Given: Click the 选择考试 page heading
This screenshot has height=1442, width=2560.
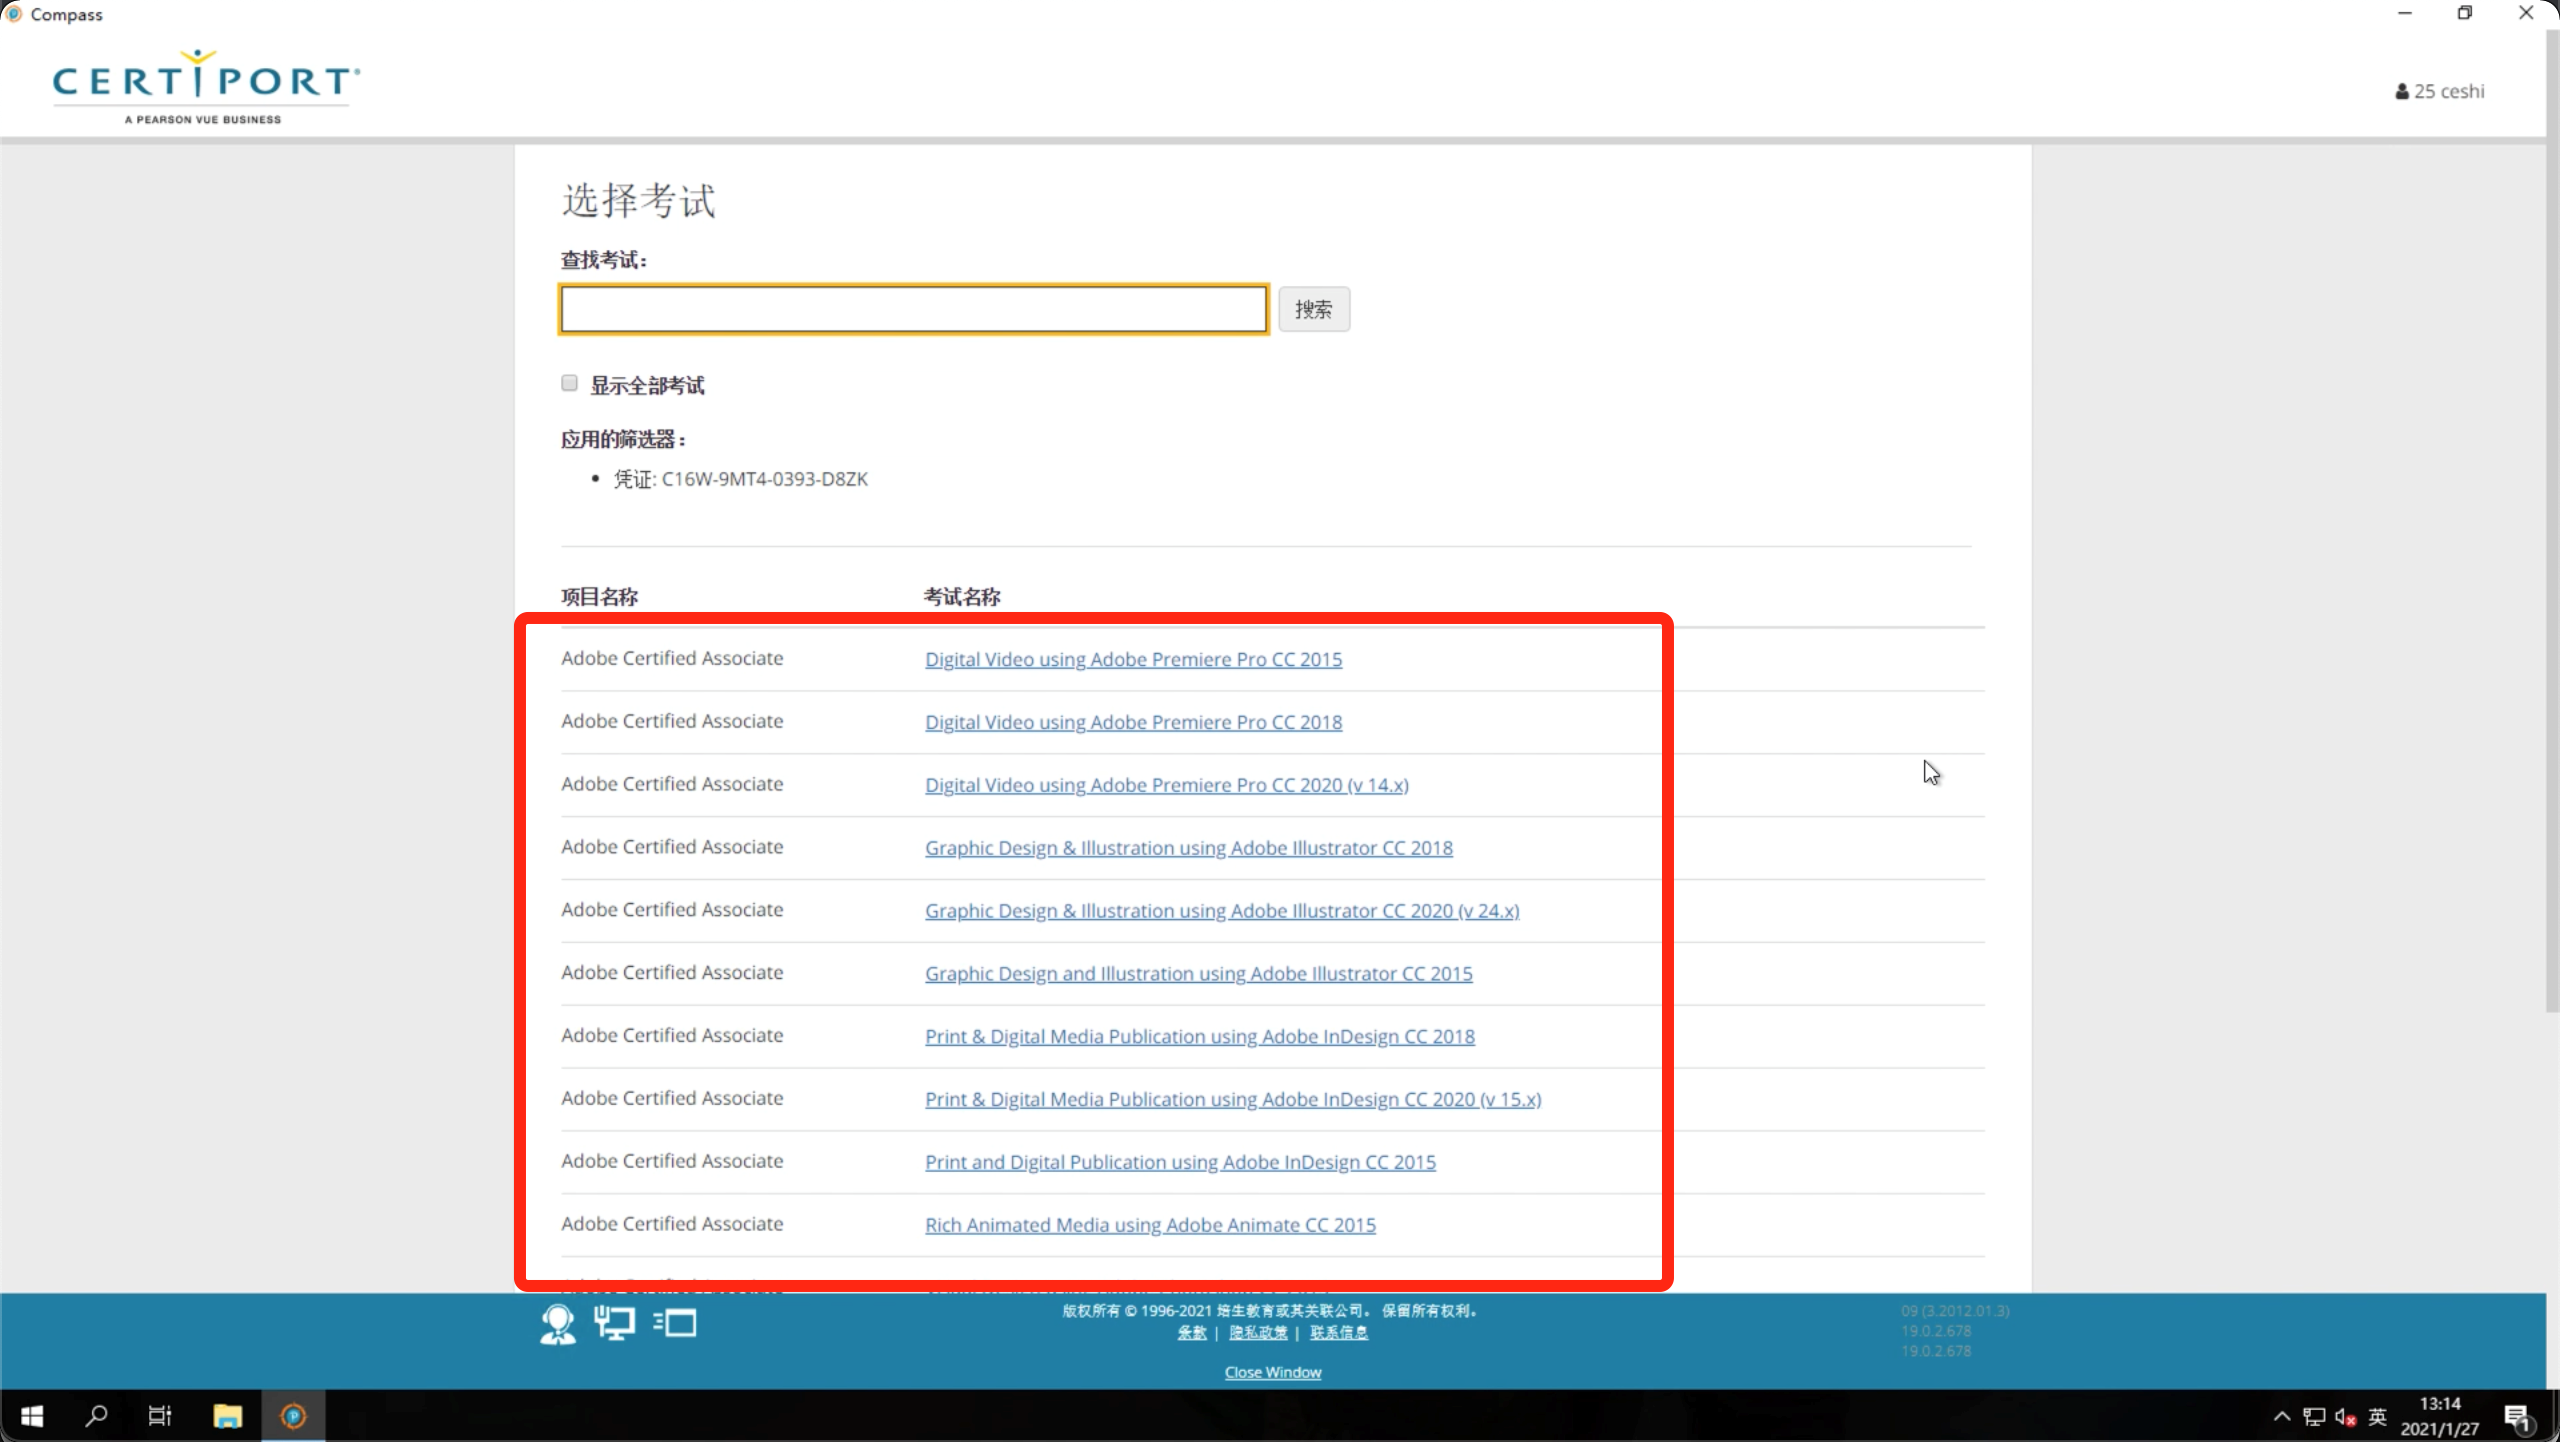Looking at the screenshot, I should (638, 201).
